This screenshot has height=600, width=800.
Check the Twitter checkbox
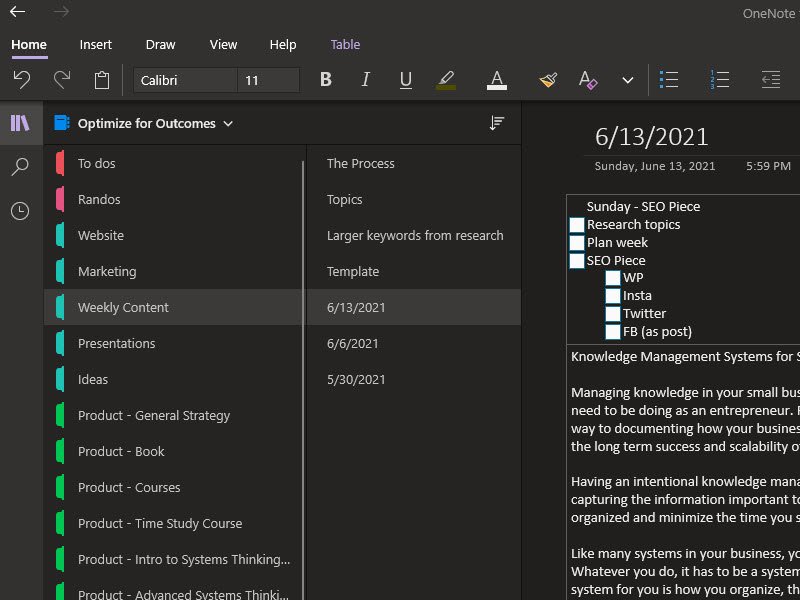[x=613, y=314]
